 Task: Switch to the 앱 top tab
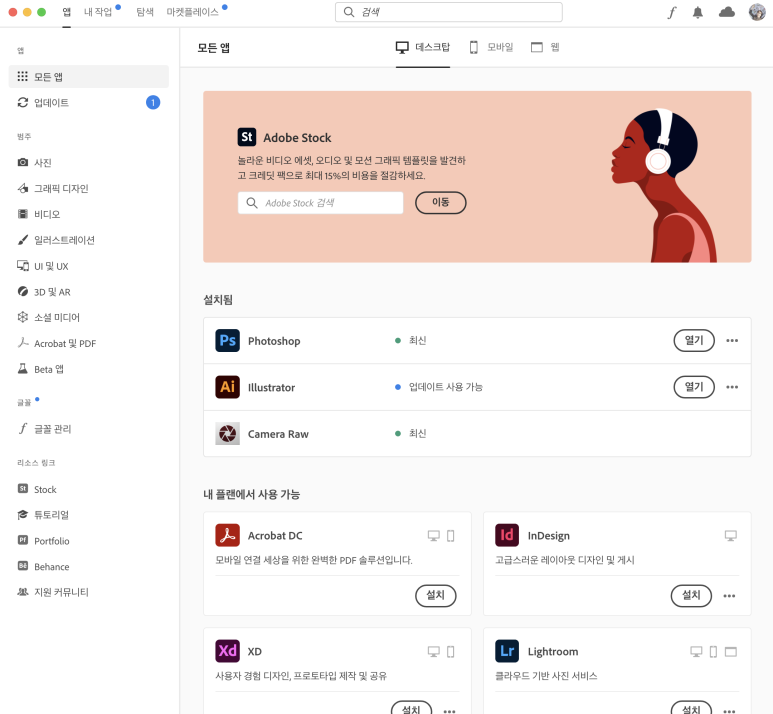(x=67, y=12)
